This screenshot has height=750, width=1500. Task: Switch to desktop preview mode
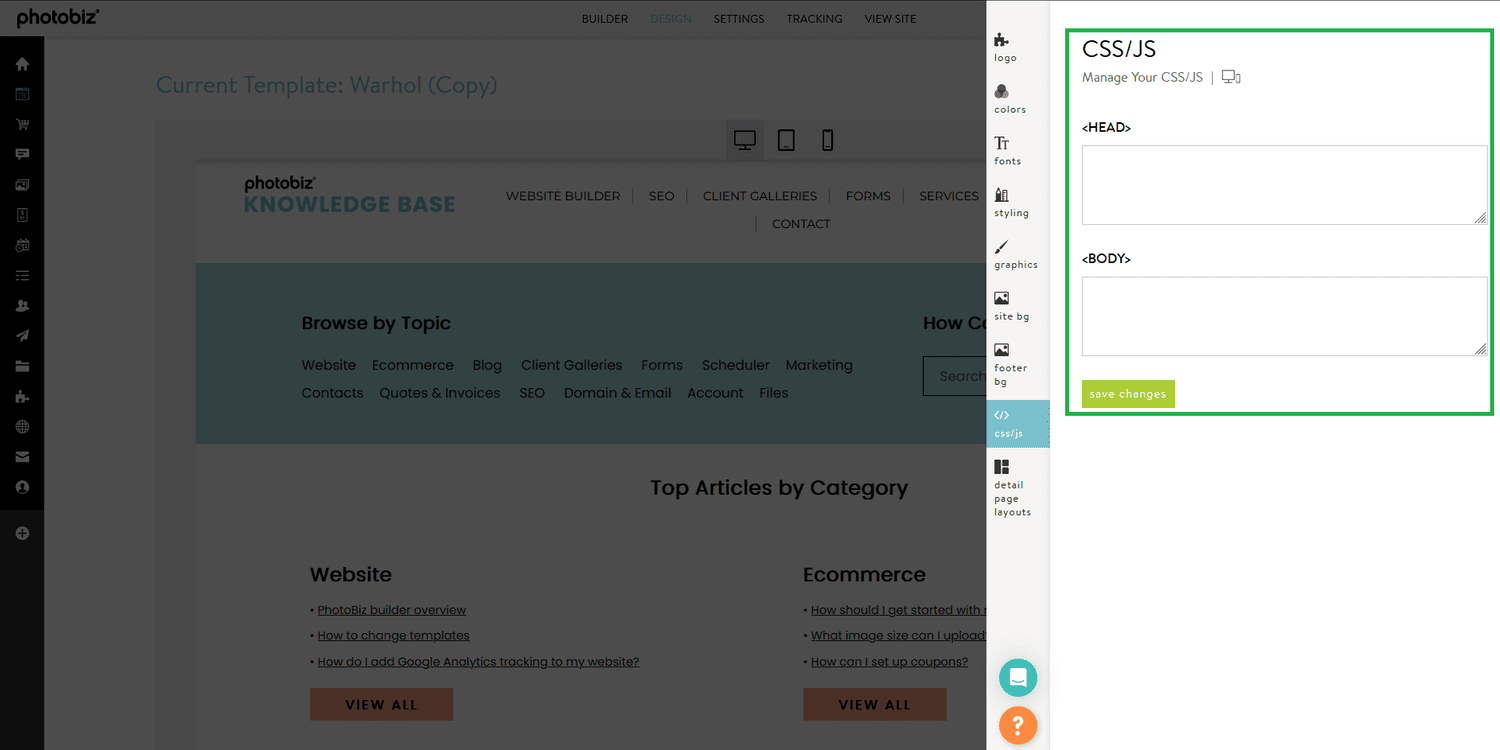tap(744, 140)
